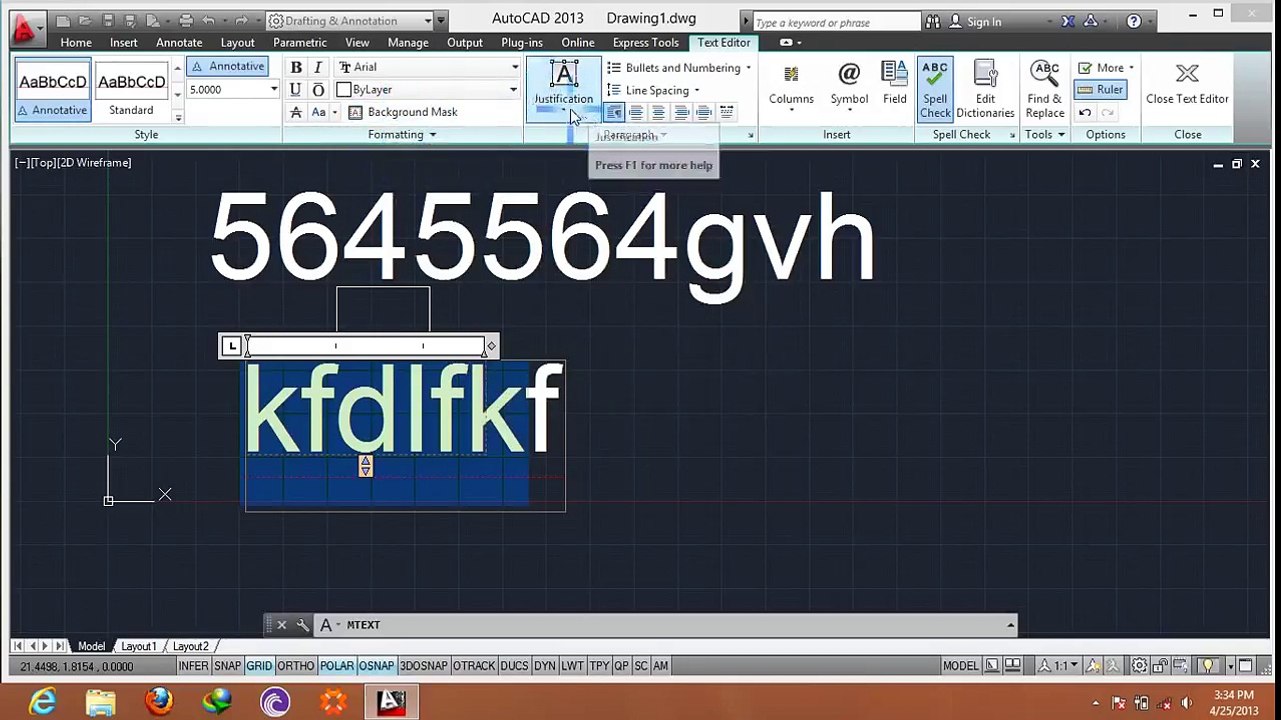Image resolution: width=1281 pixels, height=720 pixels.
Task: Open the Symbol insert menu
Action: 849,86
